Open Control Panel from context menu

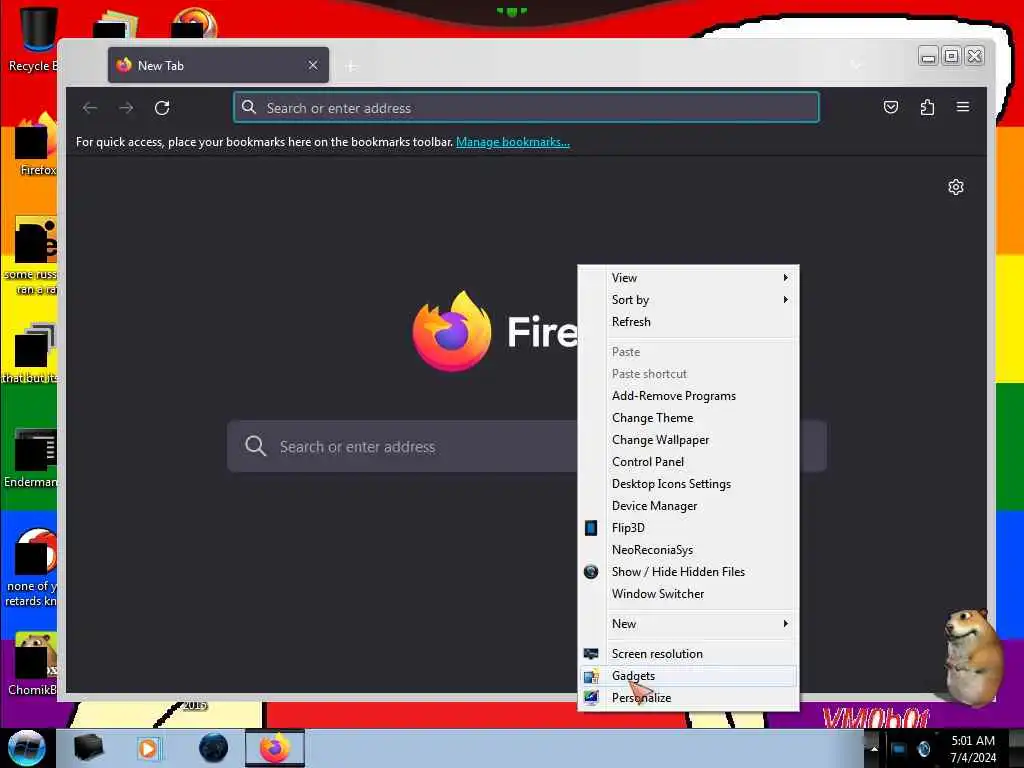(x=688, y=462)
